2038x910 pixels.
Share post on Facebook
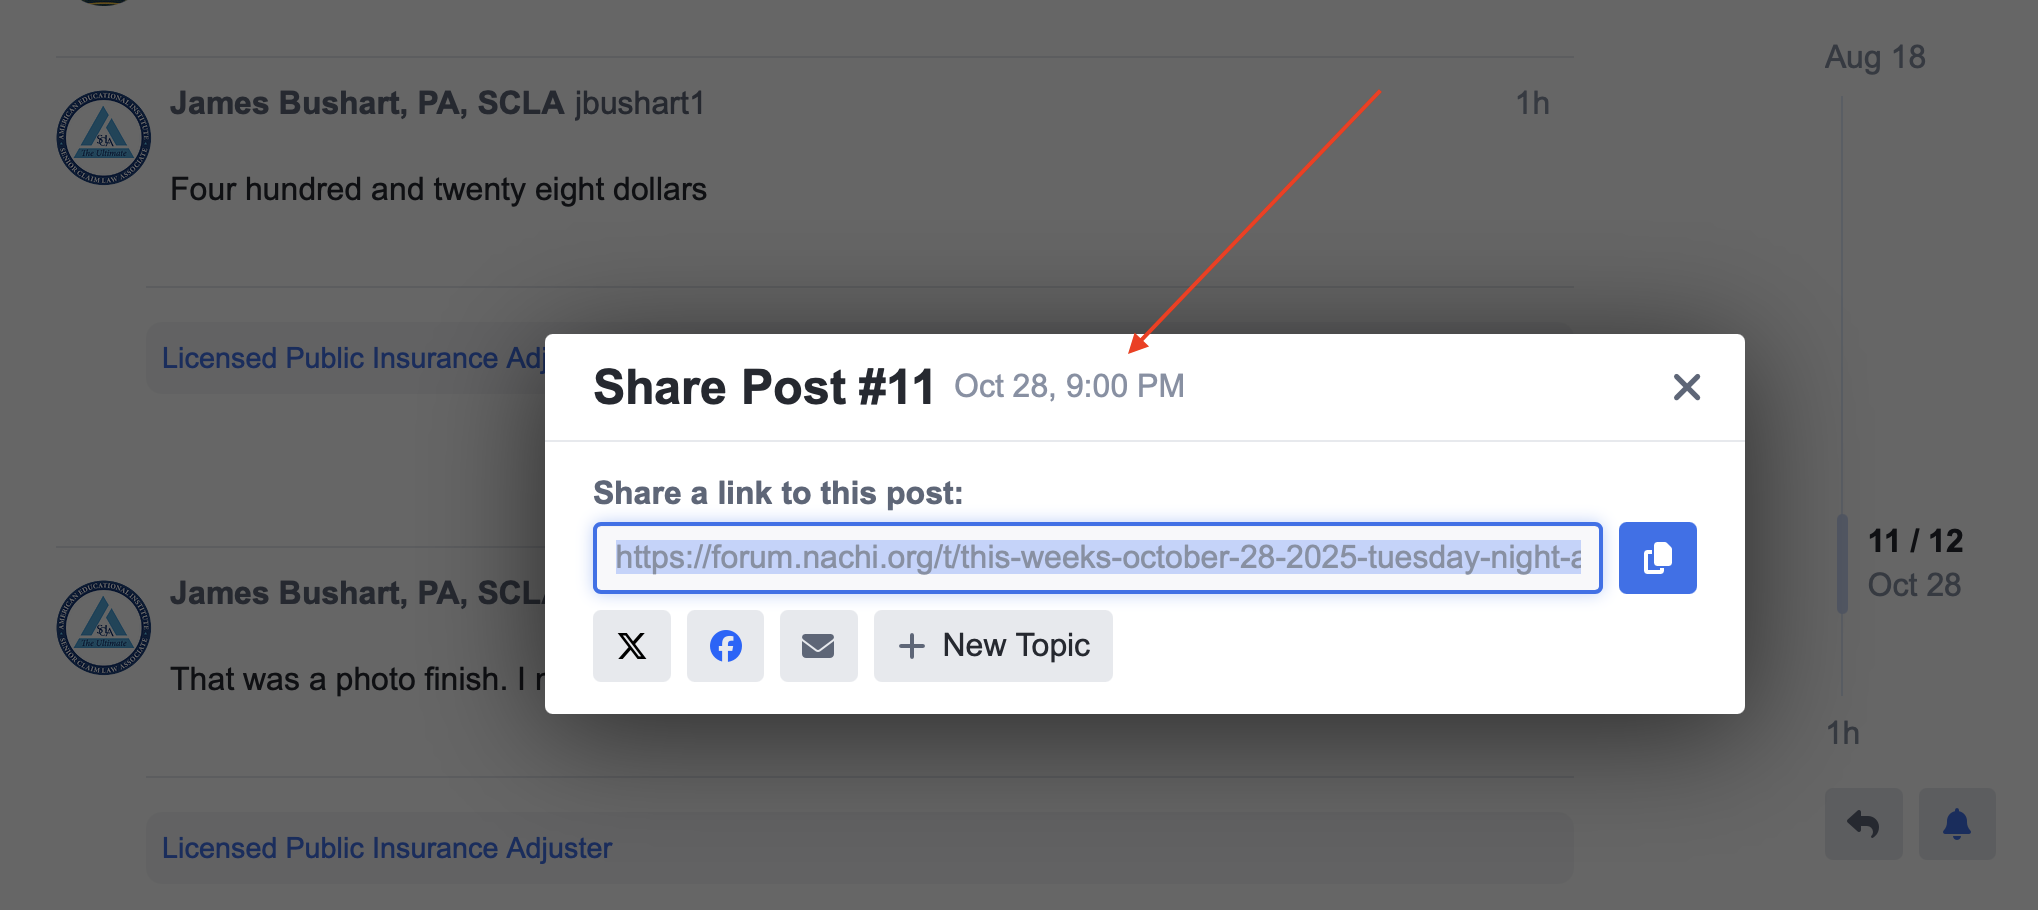coord(725,646)
